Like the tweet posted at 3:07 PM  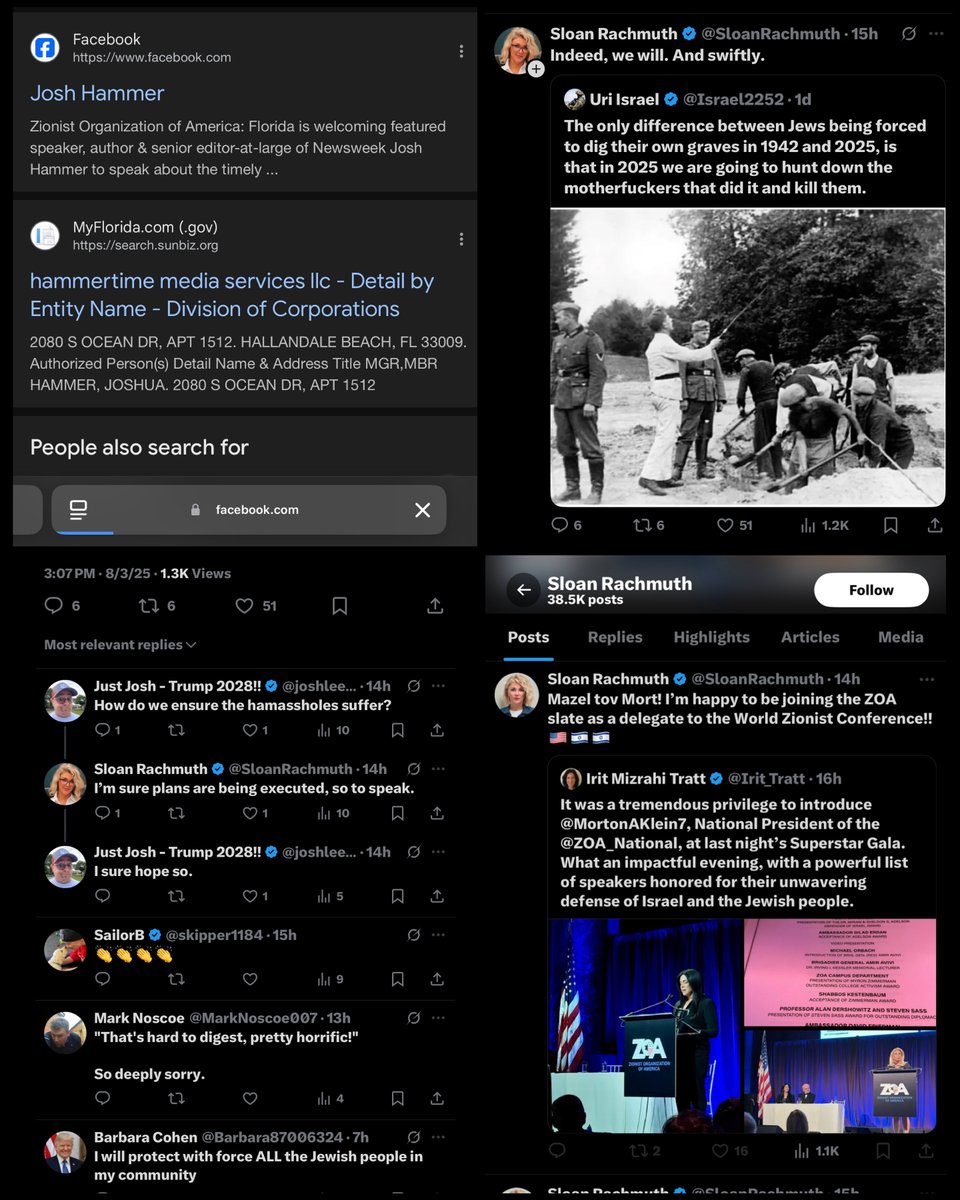tap(245, 606)
